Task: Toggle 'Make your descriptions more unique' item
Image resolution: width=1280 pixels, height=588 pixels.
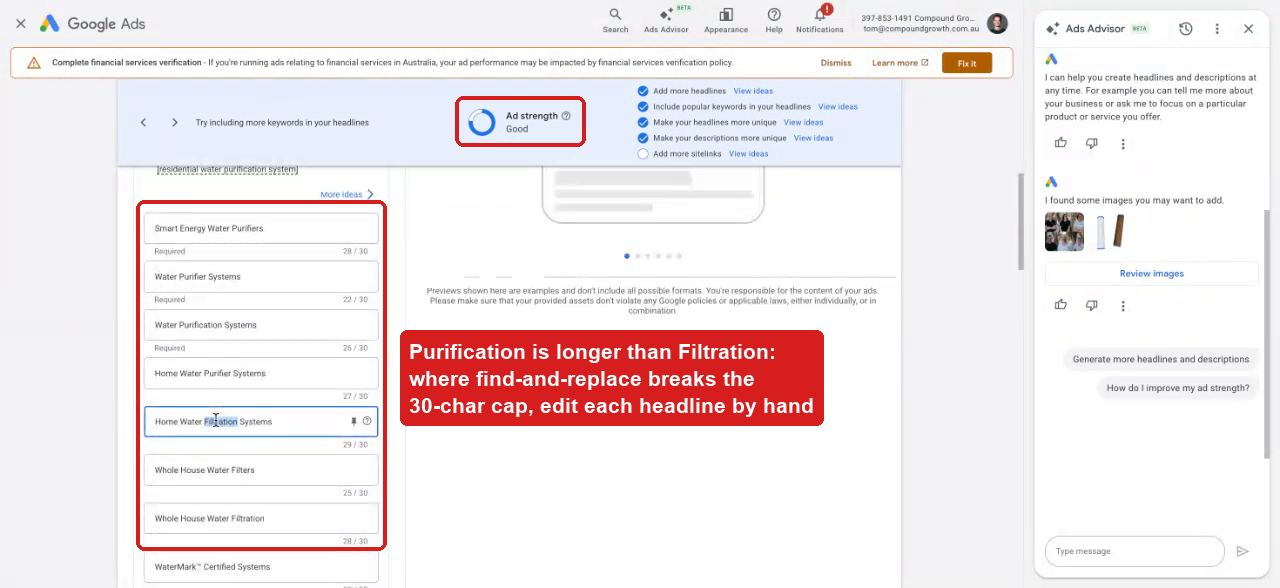Action: pyautogui.click(x=643, y=138)
